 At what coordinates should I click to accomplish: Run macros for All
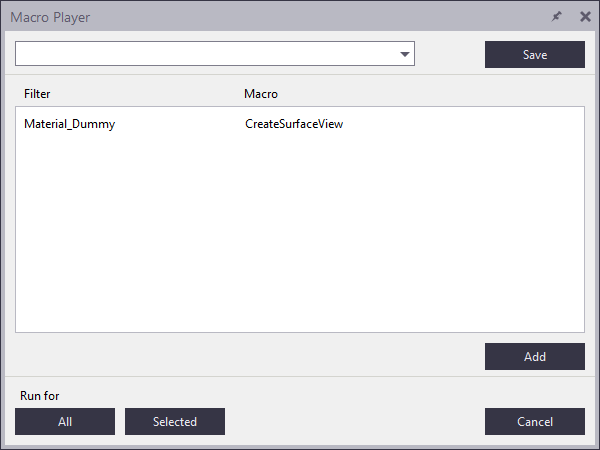65,422
